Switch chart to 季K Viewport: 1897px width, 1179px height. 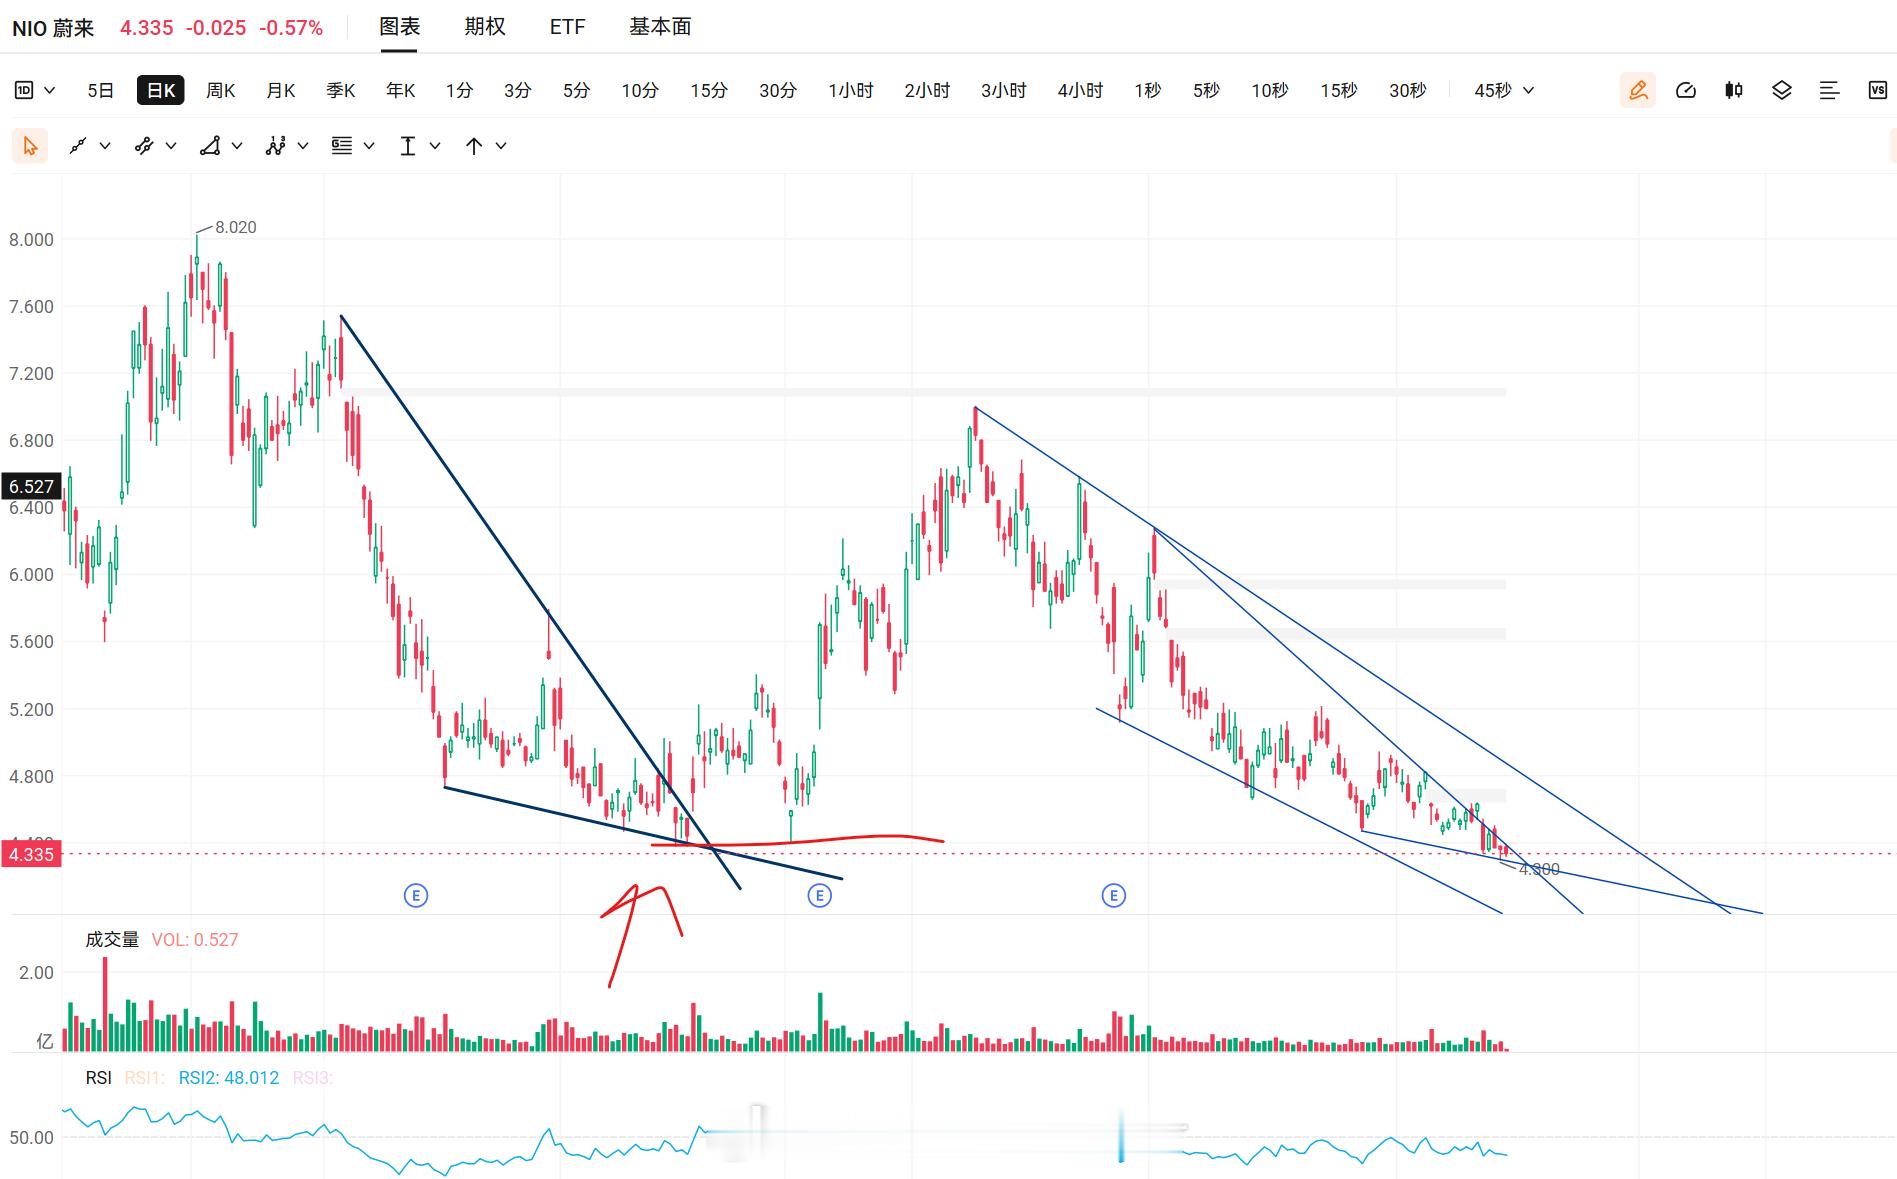340,90
